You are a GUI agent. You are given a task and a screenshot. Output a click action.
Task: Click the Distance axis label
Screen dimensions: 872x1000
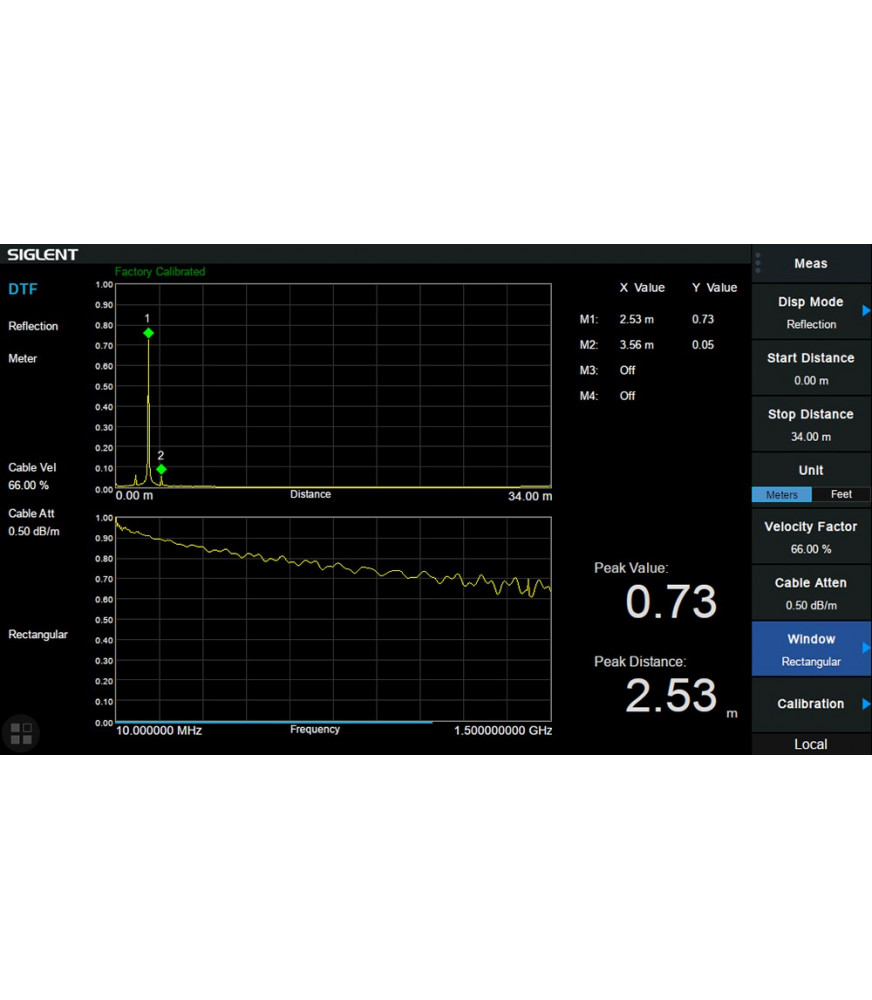point(311,494)
